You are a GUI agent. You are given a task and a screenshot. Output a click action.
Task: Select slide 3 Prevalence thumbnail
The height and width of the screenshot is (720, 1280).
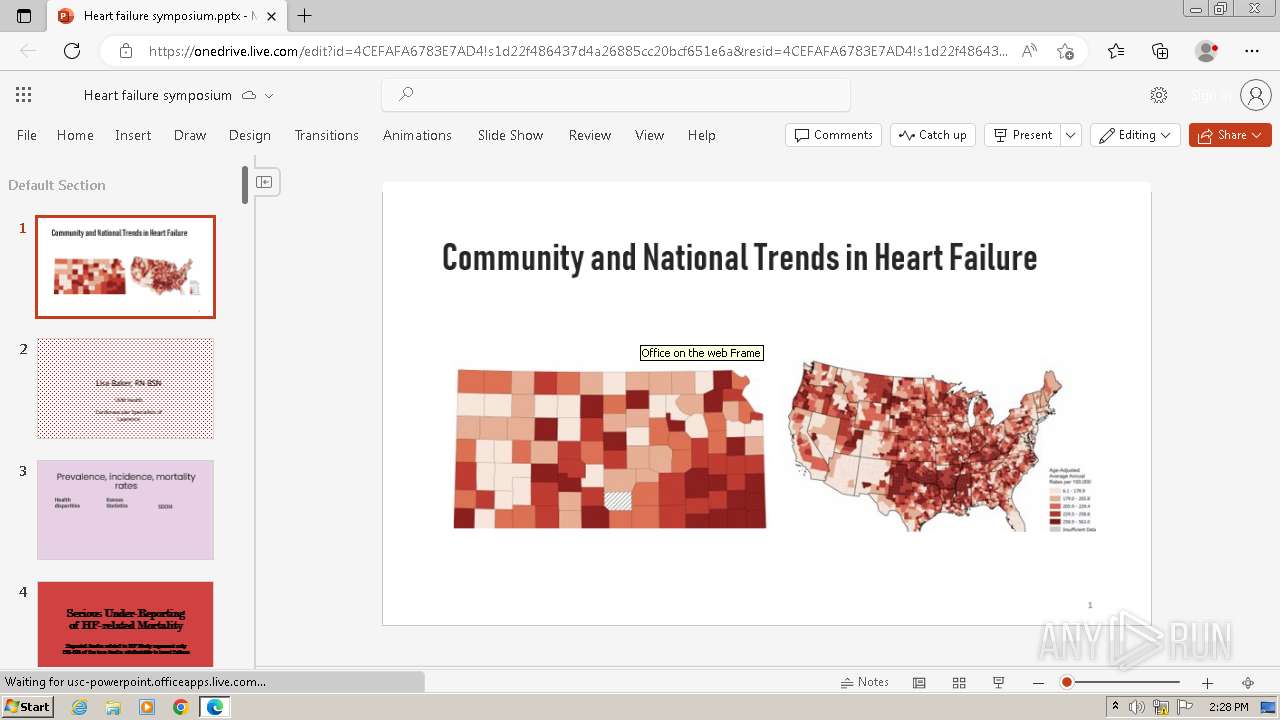point(125,510)
